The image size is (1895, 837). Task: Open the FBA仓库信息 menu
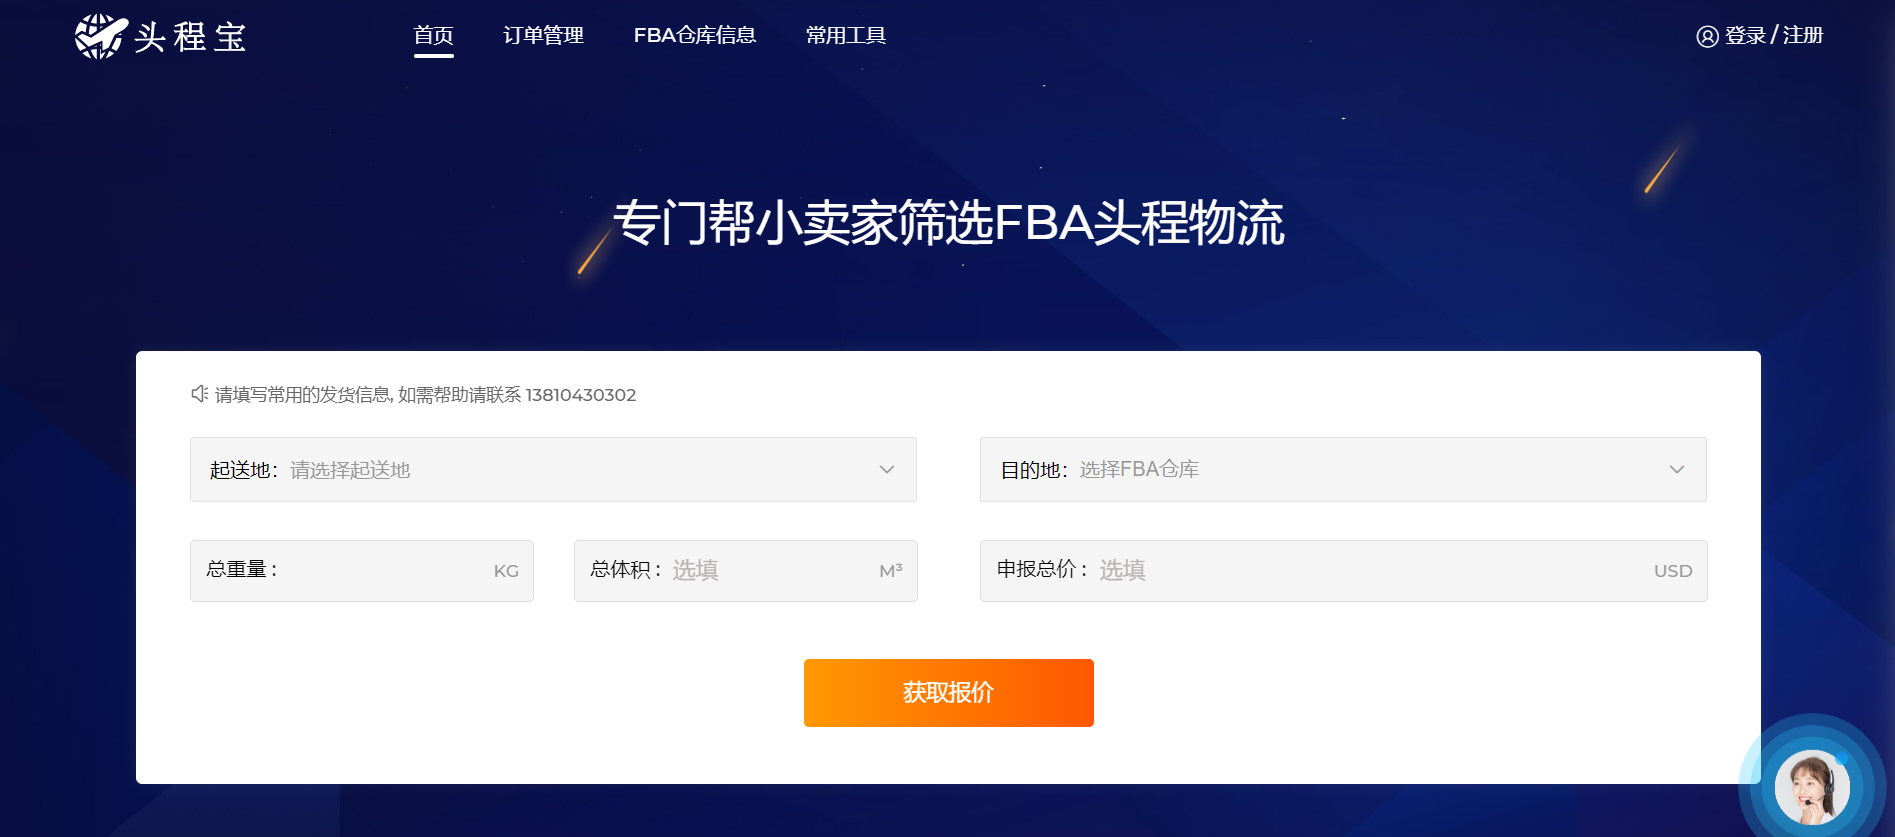(695, 36)
